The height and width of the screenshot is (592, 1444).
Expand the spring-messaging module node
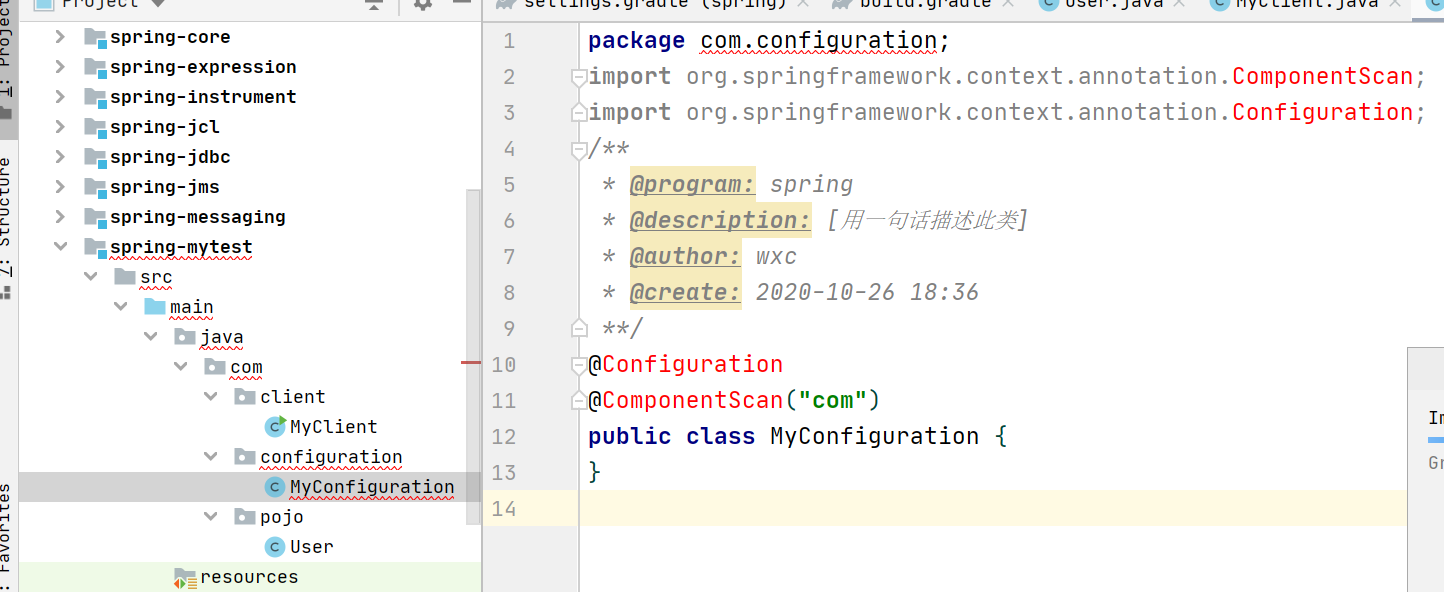click(x=61, y=217)
